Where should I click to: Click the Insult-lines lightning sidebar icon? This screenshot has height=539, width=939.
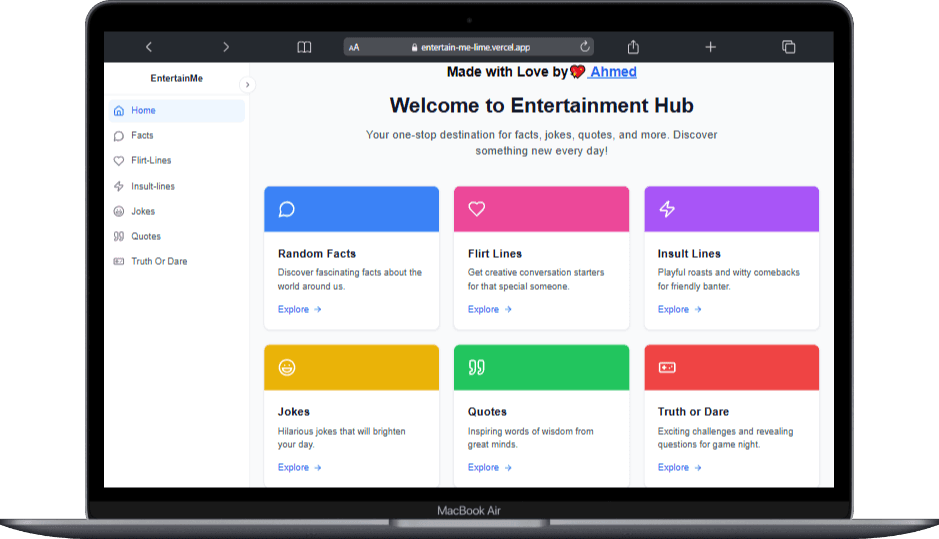119,186
